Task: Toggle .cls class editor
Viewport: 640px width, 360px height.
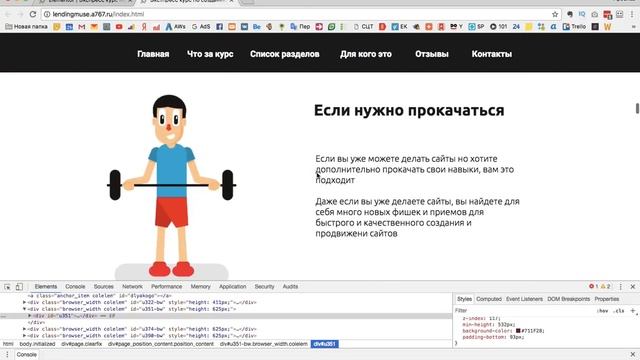Action: tap(619, 311)
